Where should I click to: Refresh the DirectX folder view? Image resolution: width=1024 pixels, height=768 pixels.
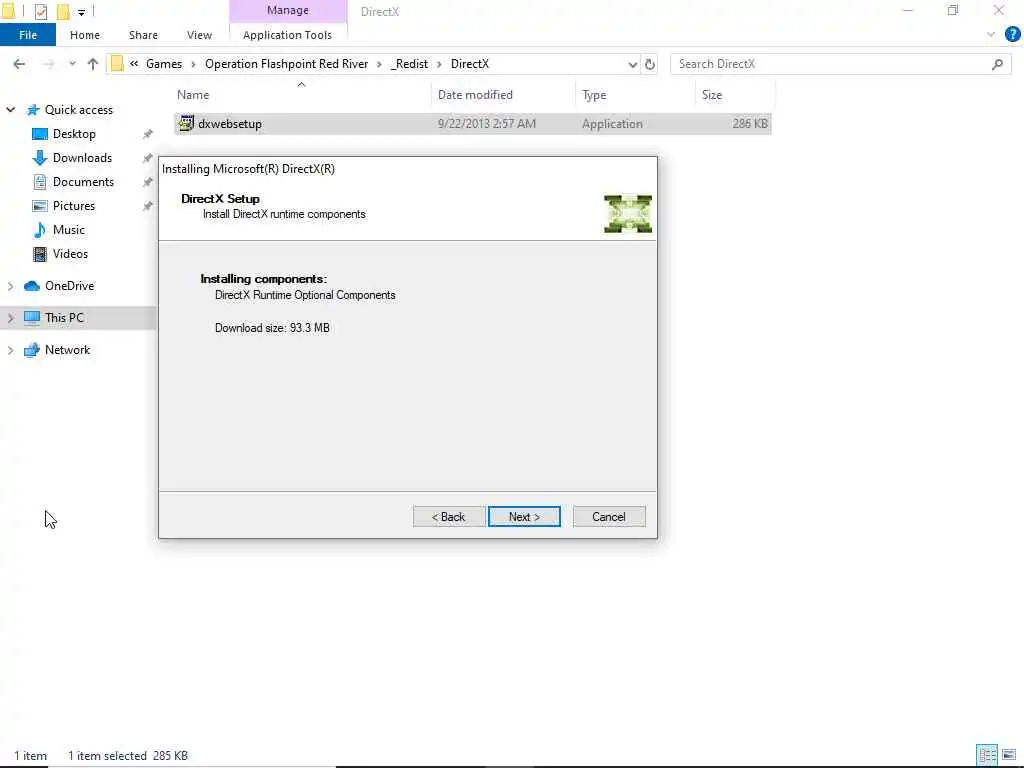[650, 64]
